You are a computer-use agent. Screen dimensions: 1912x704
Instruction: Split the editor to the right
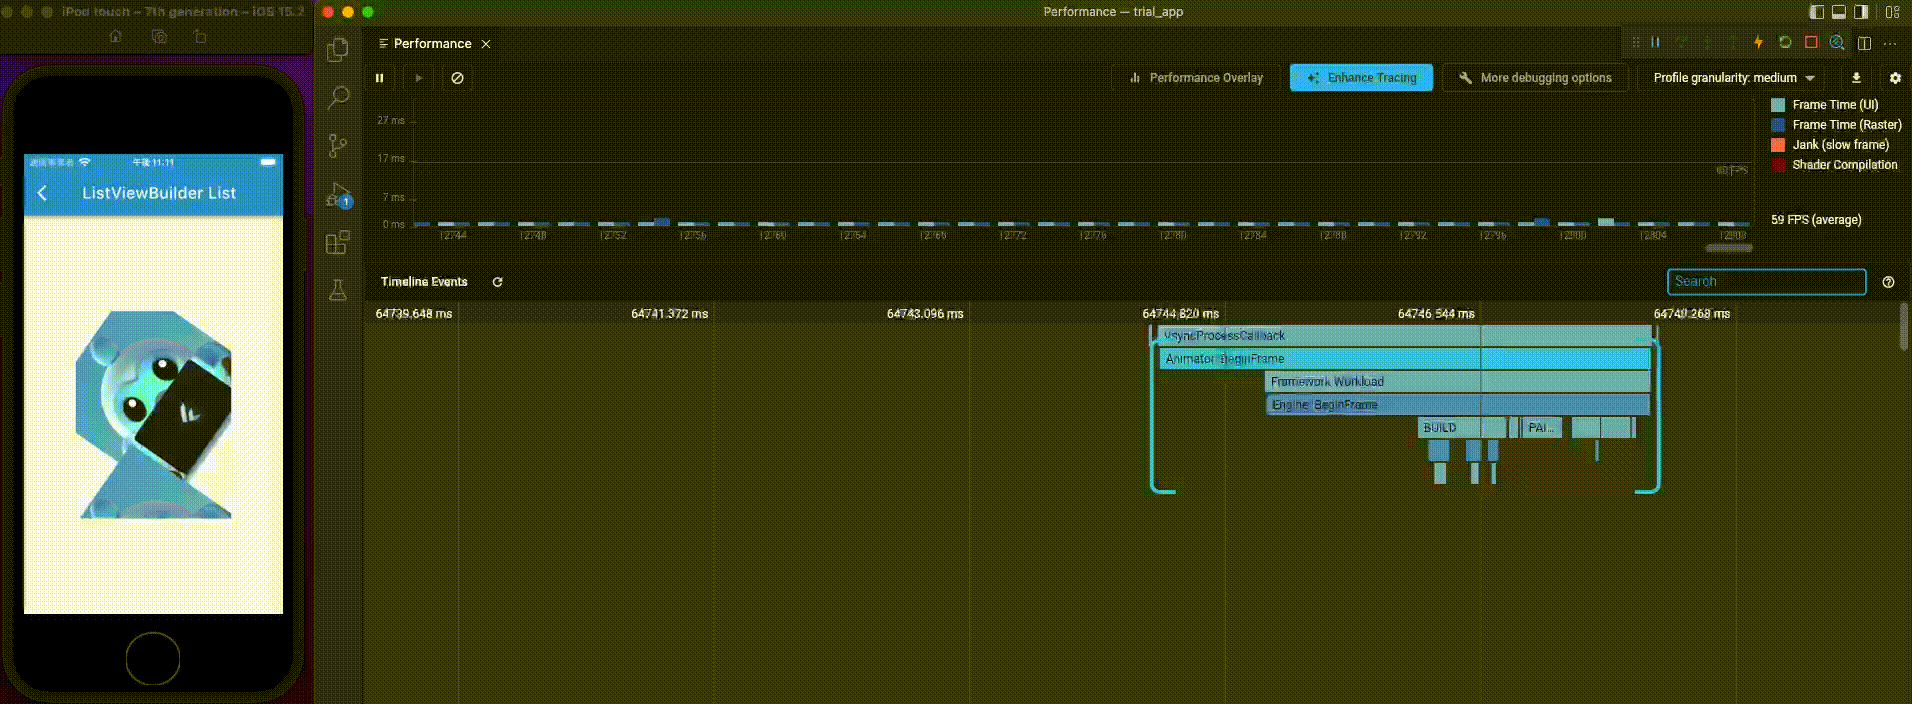(1864, 43)
